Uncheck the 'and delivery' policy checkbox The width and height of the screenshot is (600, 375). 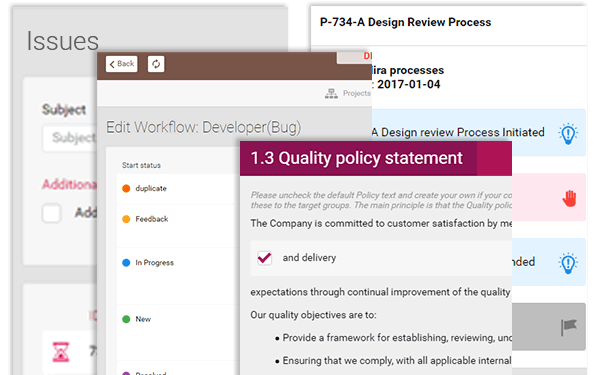264,258
